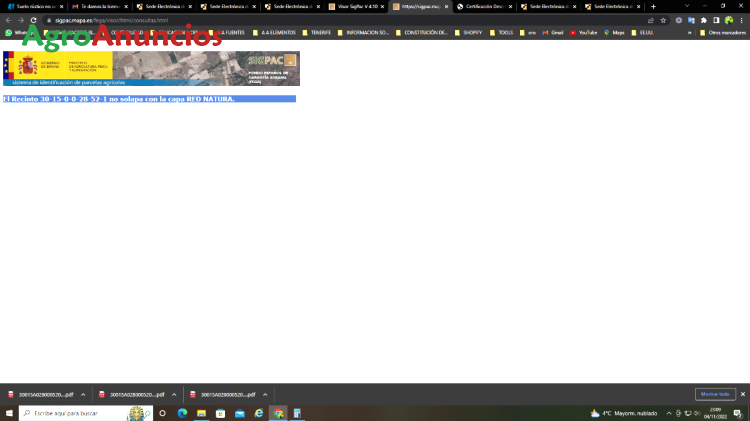Open the Gmail bookmark
Screen dimensions: 750x421
tap(553, 33)
